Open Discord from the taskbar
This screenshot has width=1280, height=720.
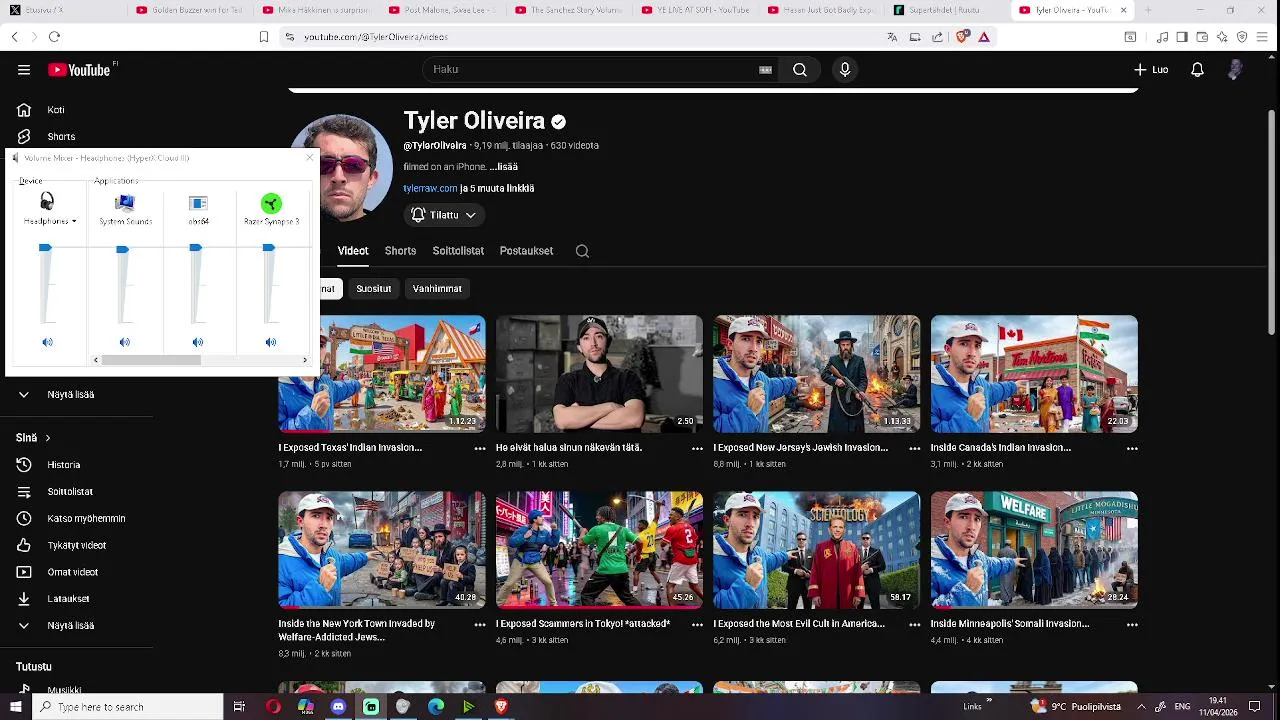click(x=338, y=707)
